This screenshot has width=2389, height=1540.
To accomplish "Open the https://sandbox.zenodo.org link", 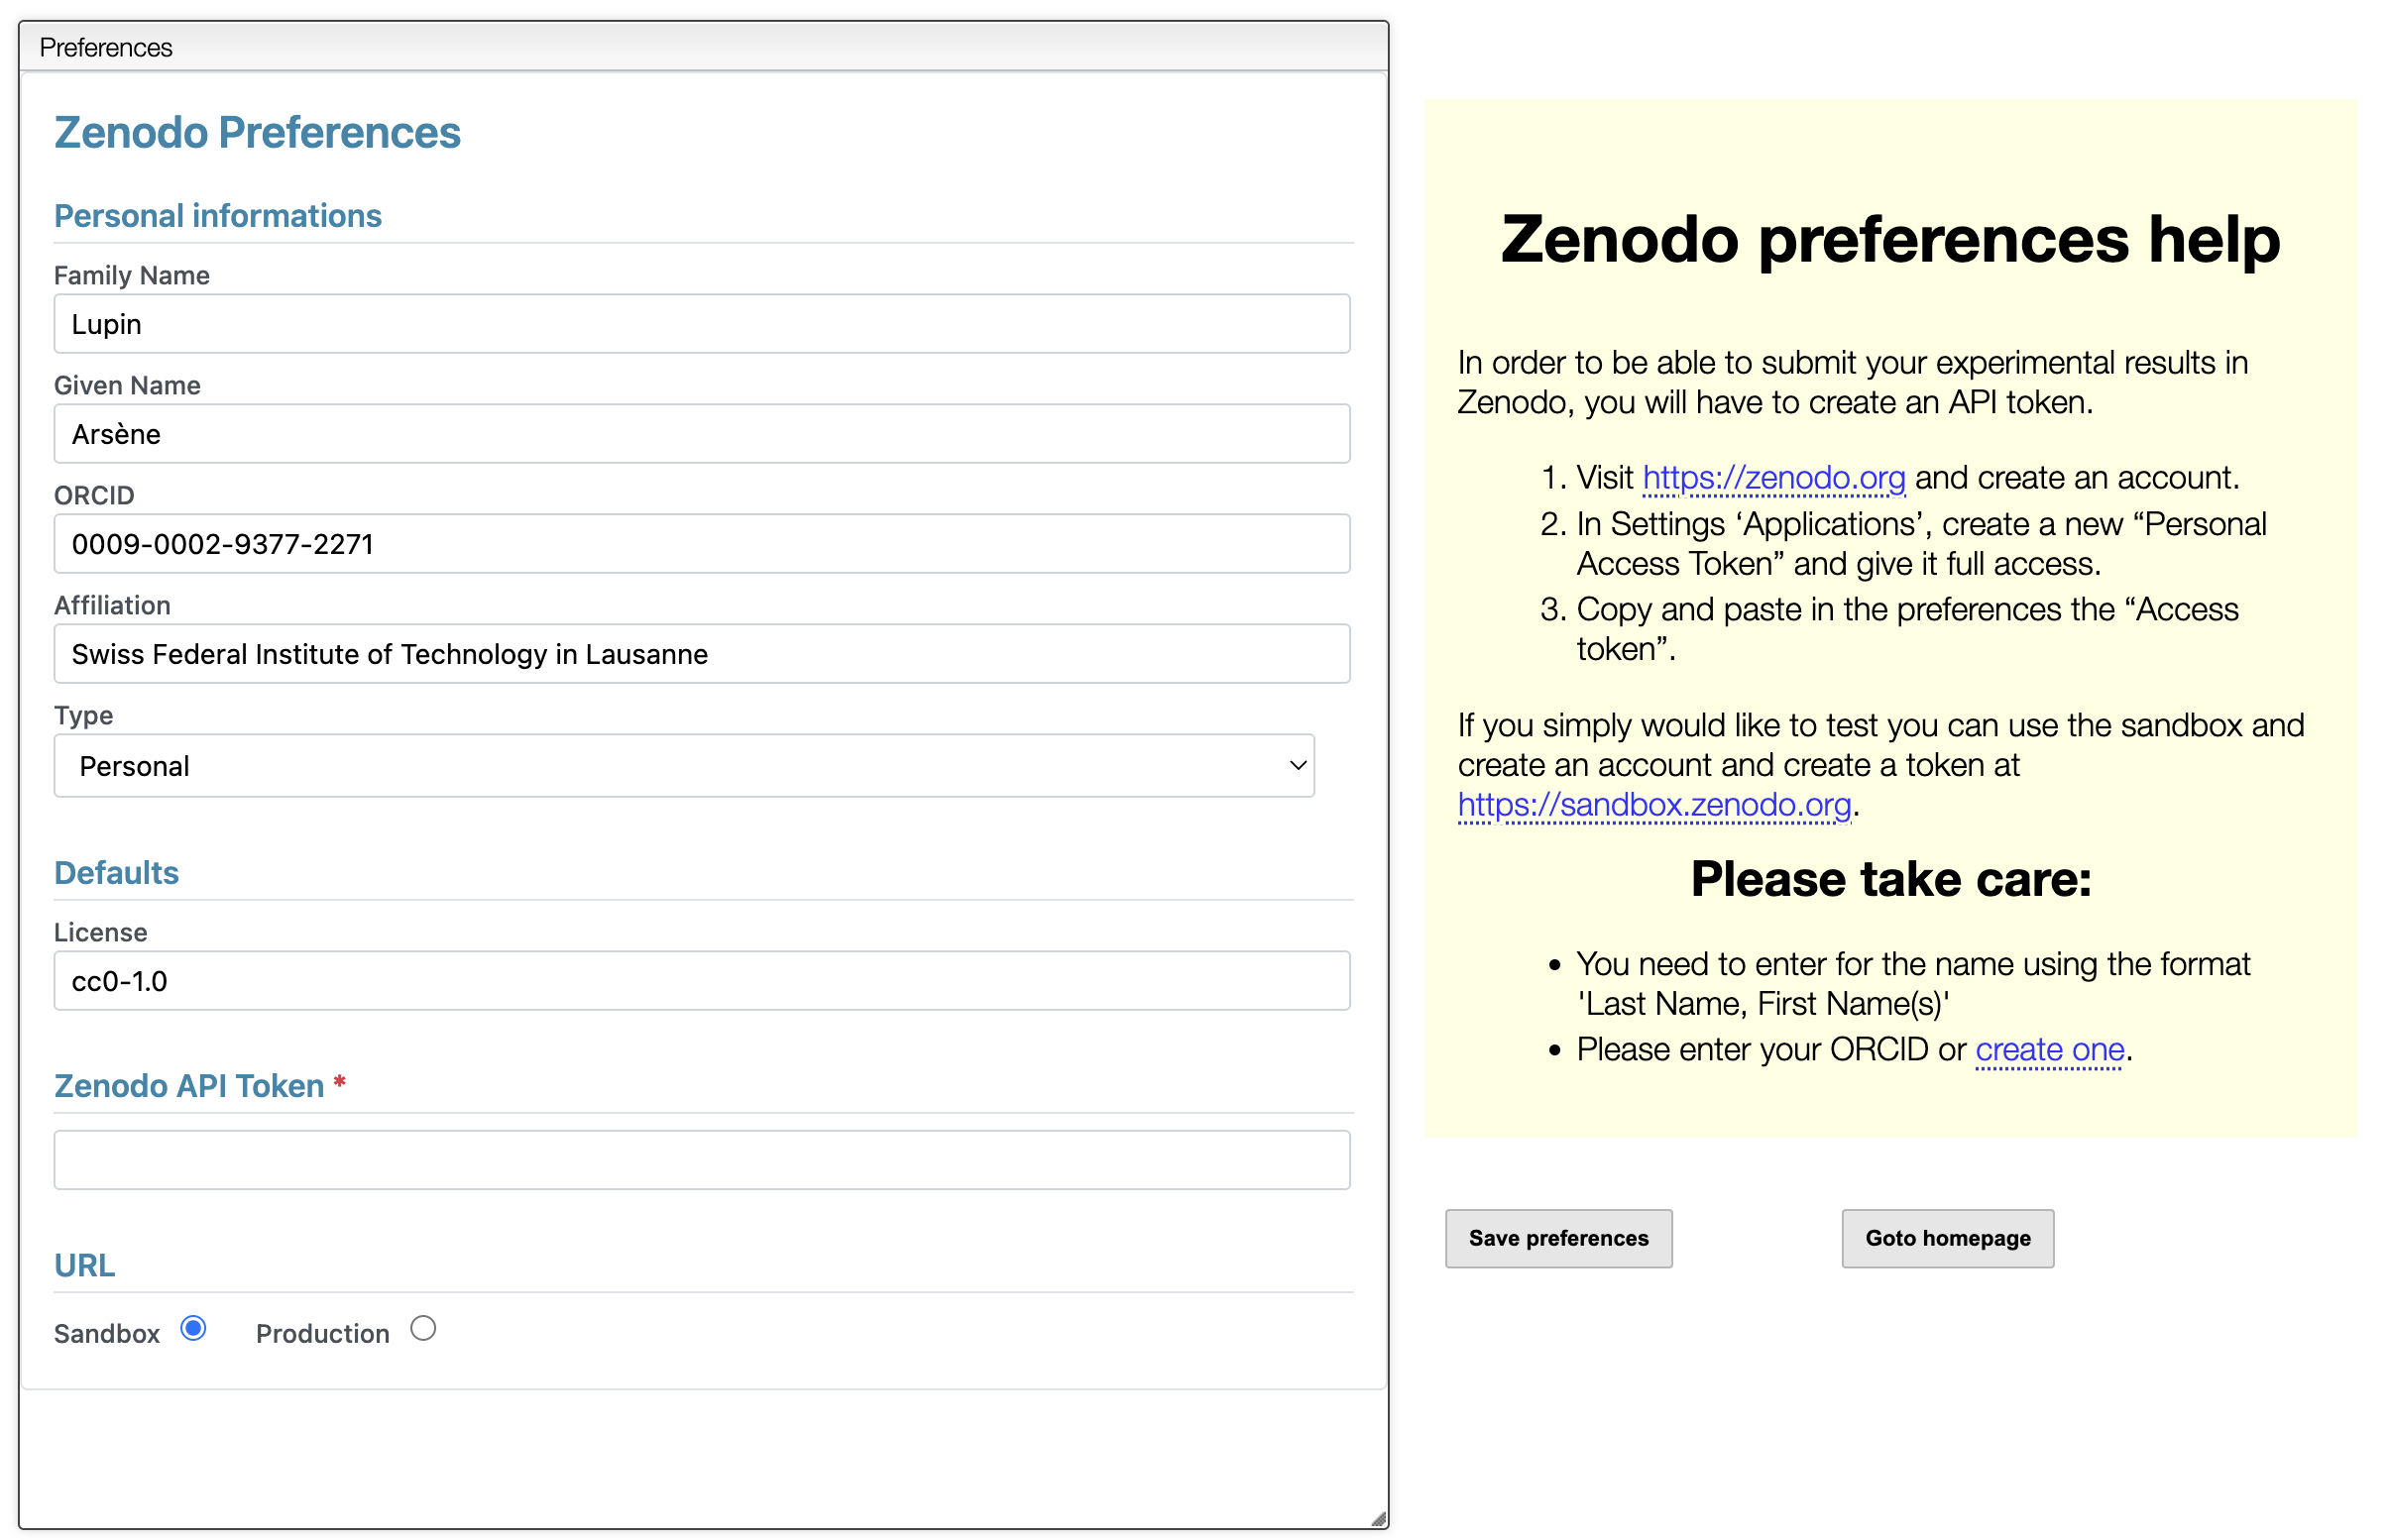I will [x=1656, y=806].
